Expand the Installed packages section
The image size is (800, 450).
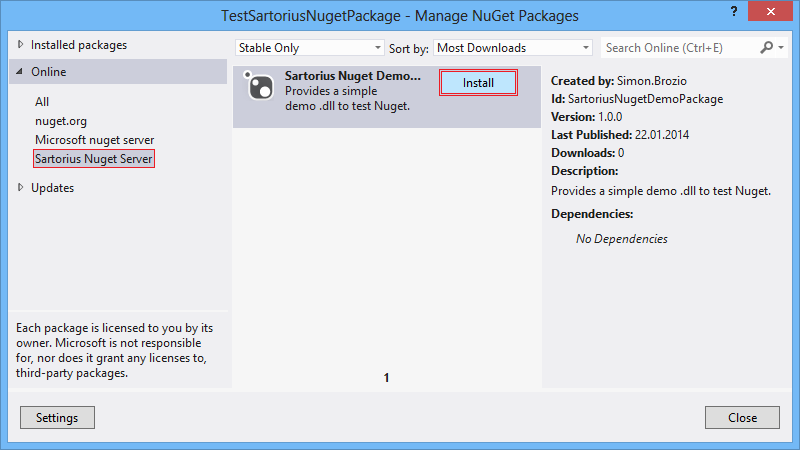(x=20, y=45)
